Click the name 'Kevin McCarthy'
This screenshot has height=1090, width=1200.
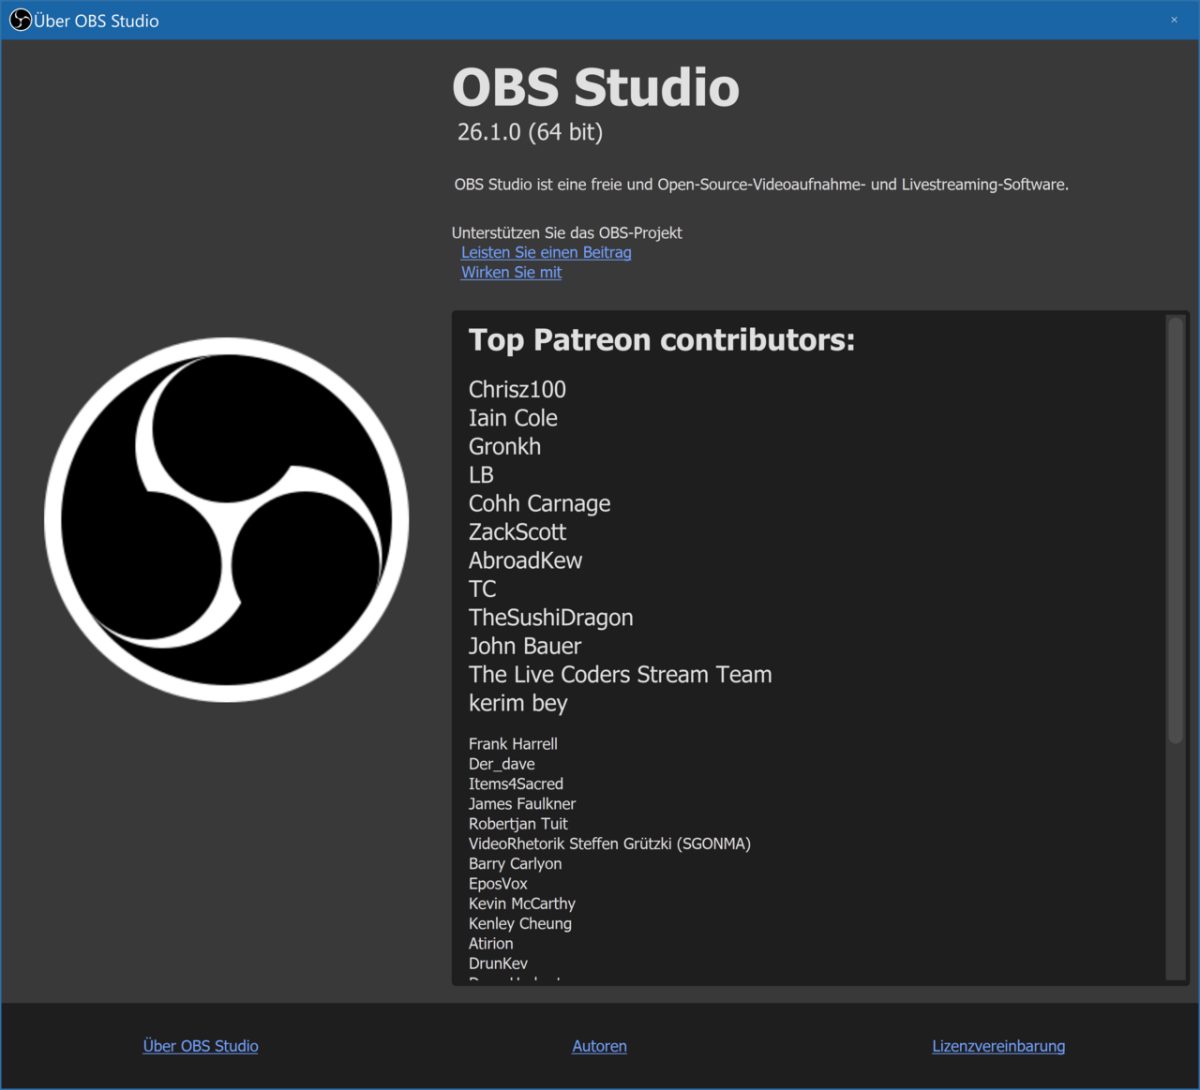point(522,904)
